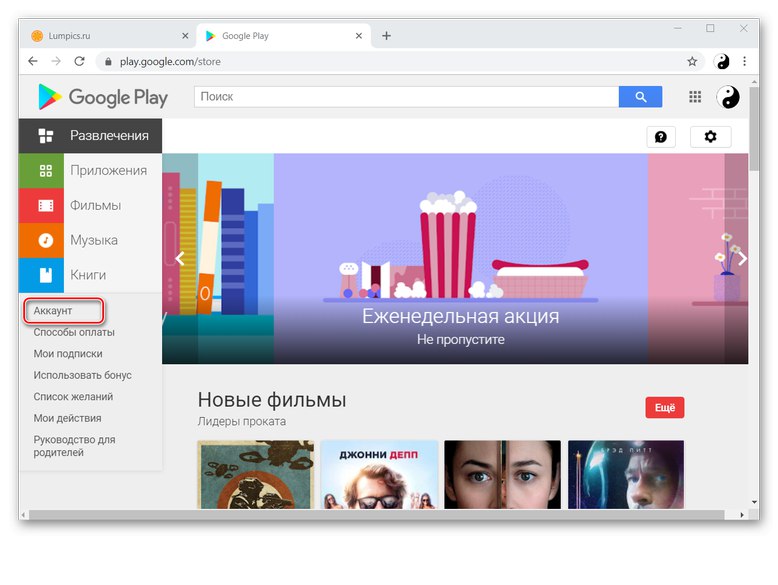
Task: Click the vertical scrollbar thumb
Action: click(x=754, y=129)
